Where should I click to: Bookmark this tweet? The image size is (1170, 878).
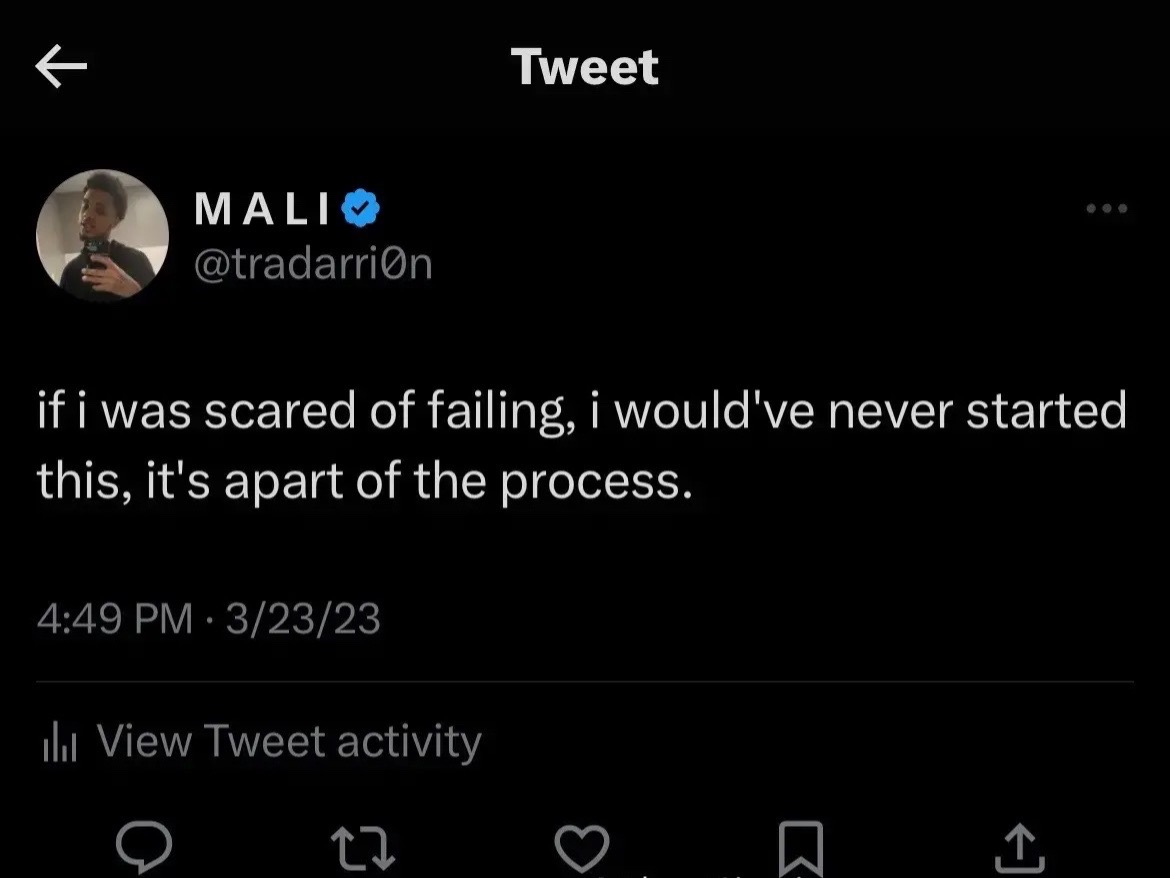pos(801,849)
